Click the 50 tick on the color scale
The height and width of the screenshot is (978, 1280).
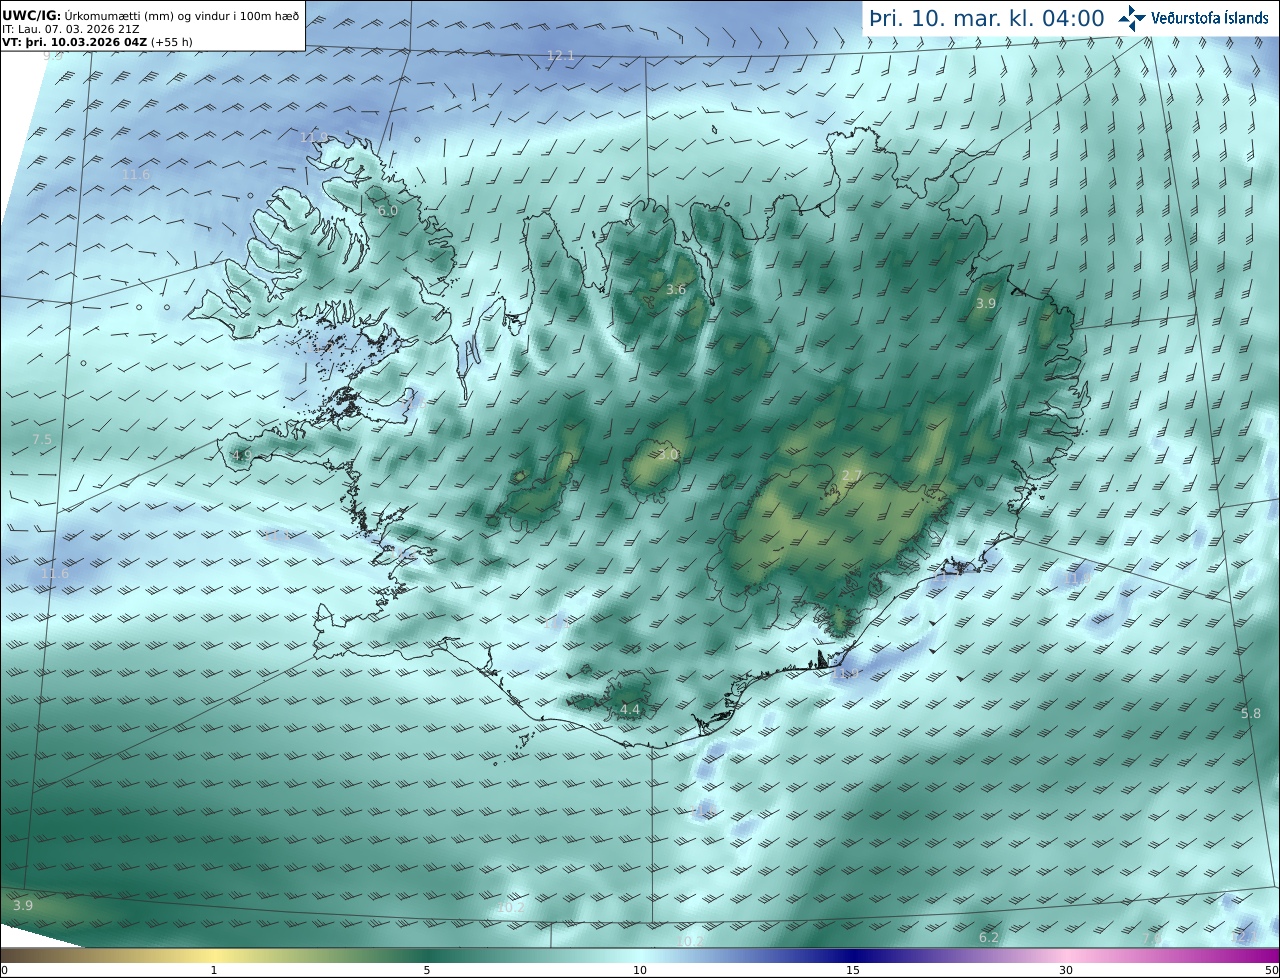(x=1271, y=970)
